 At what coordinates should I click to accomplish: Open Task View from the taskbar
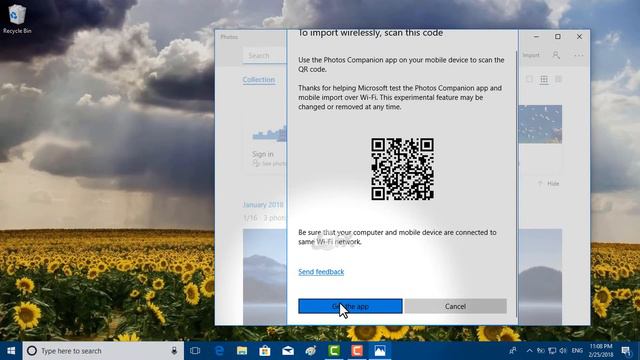click(195, 351)
